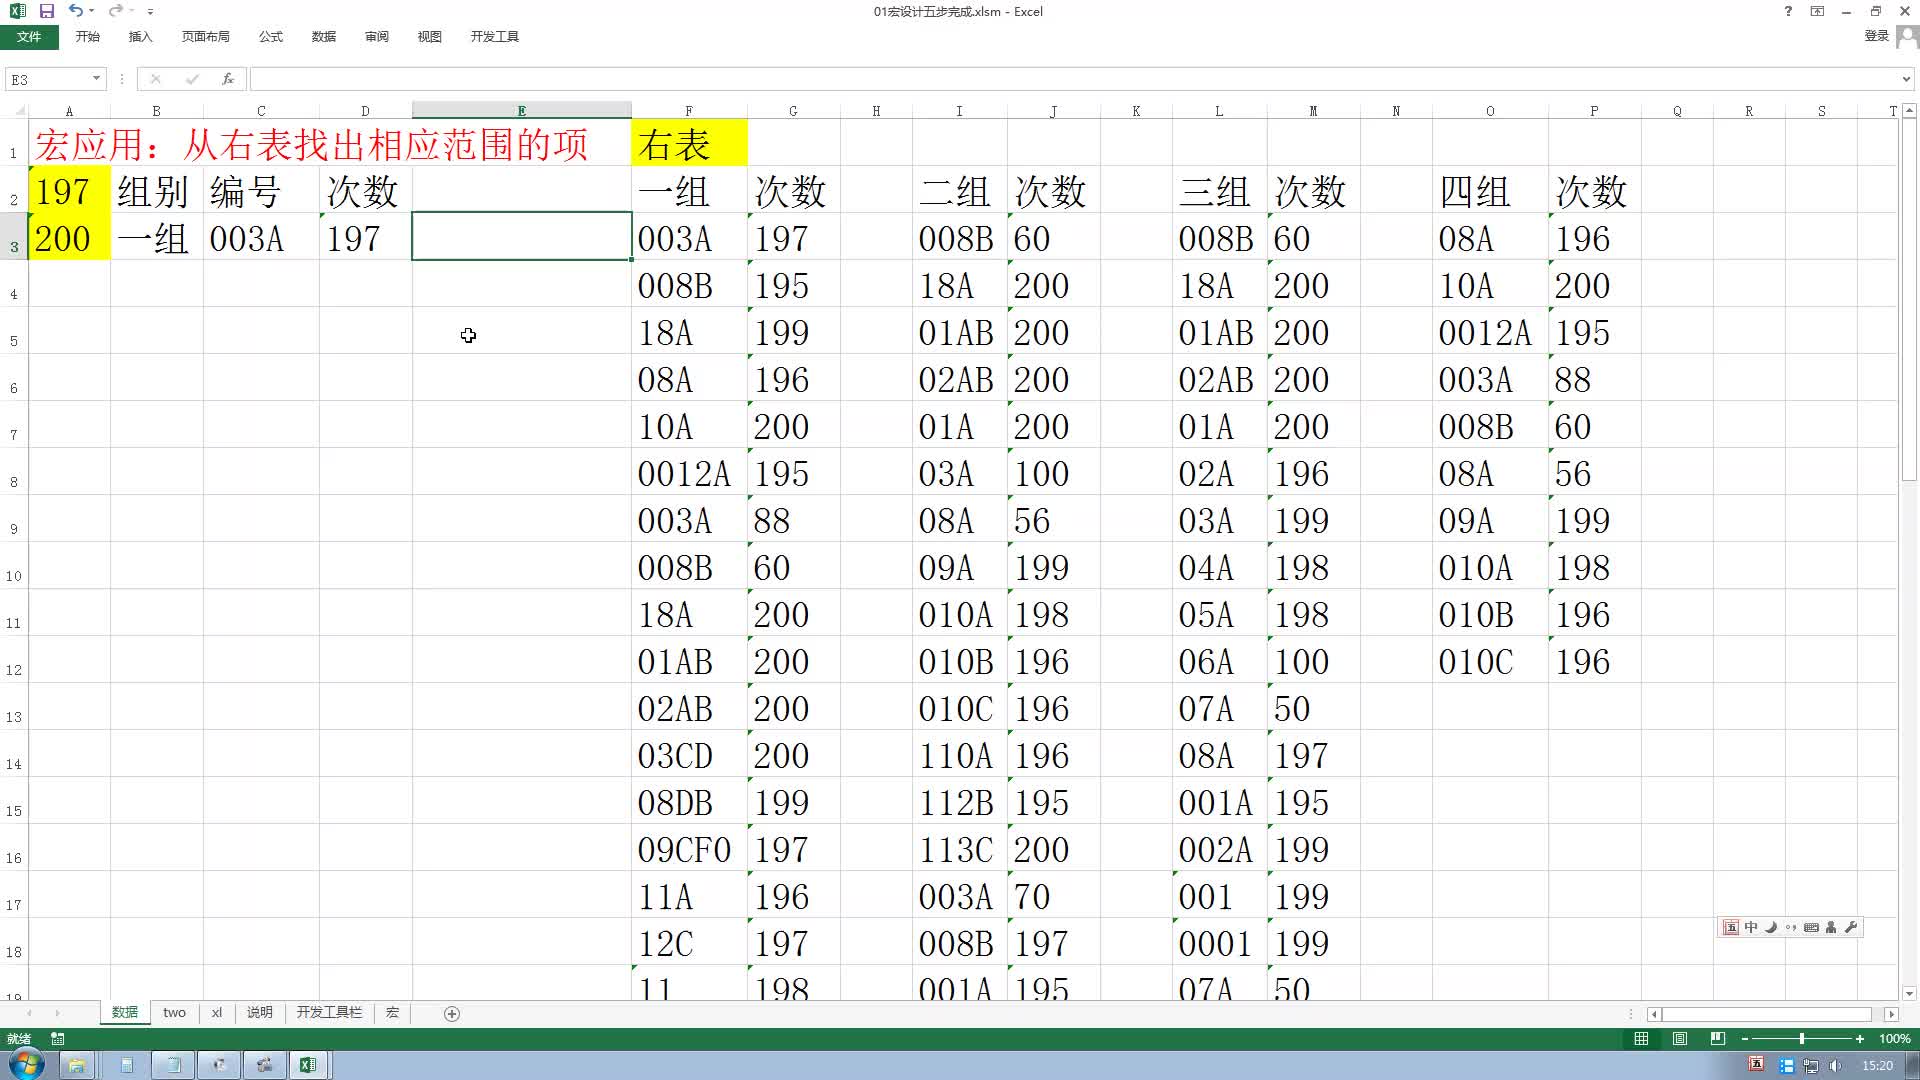This screenshot has height=1080, width=1920.
Task: Click the Insert Function fx icon
Action: 228,79
